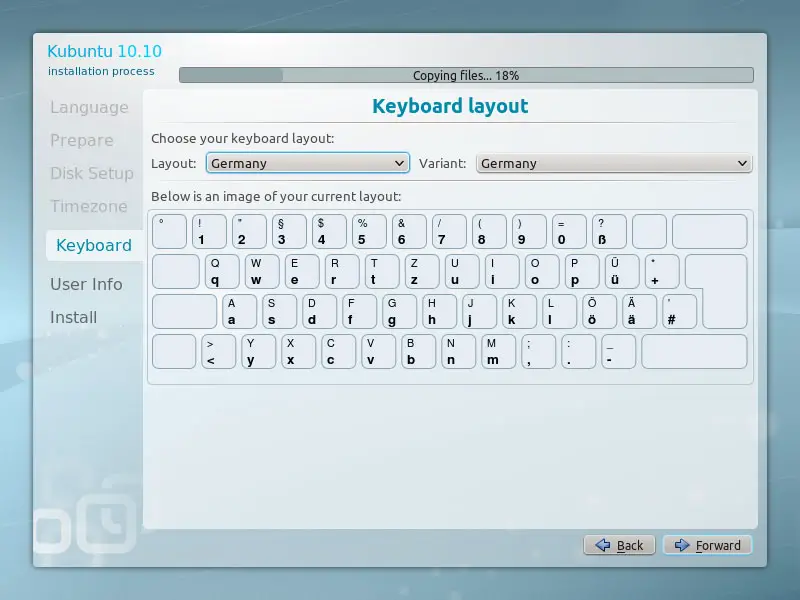
Task: Select the Keyboard step in sidebar
Action: (94, 245)
